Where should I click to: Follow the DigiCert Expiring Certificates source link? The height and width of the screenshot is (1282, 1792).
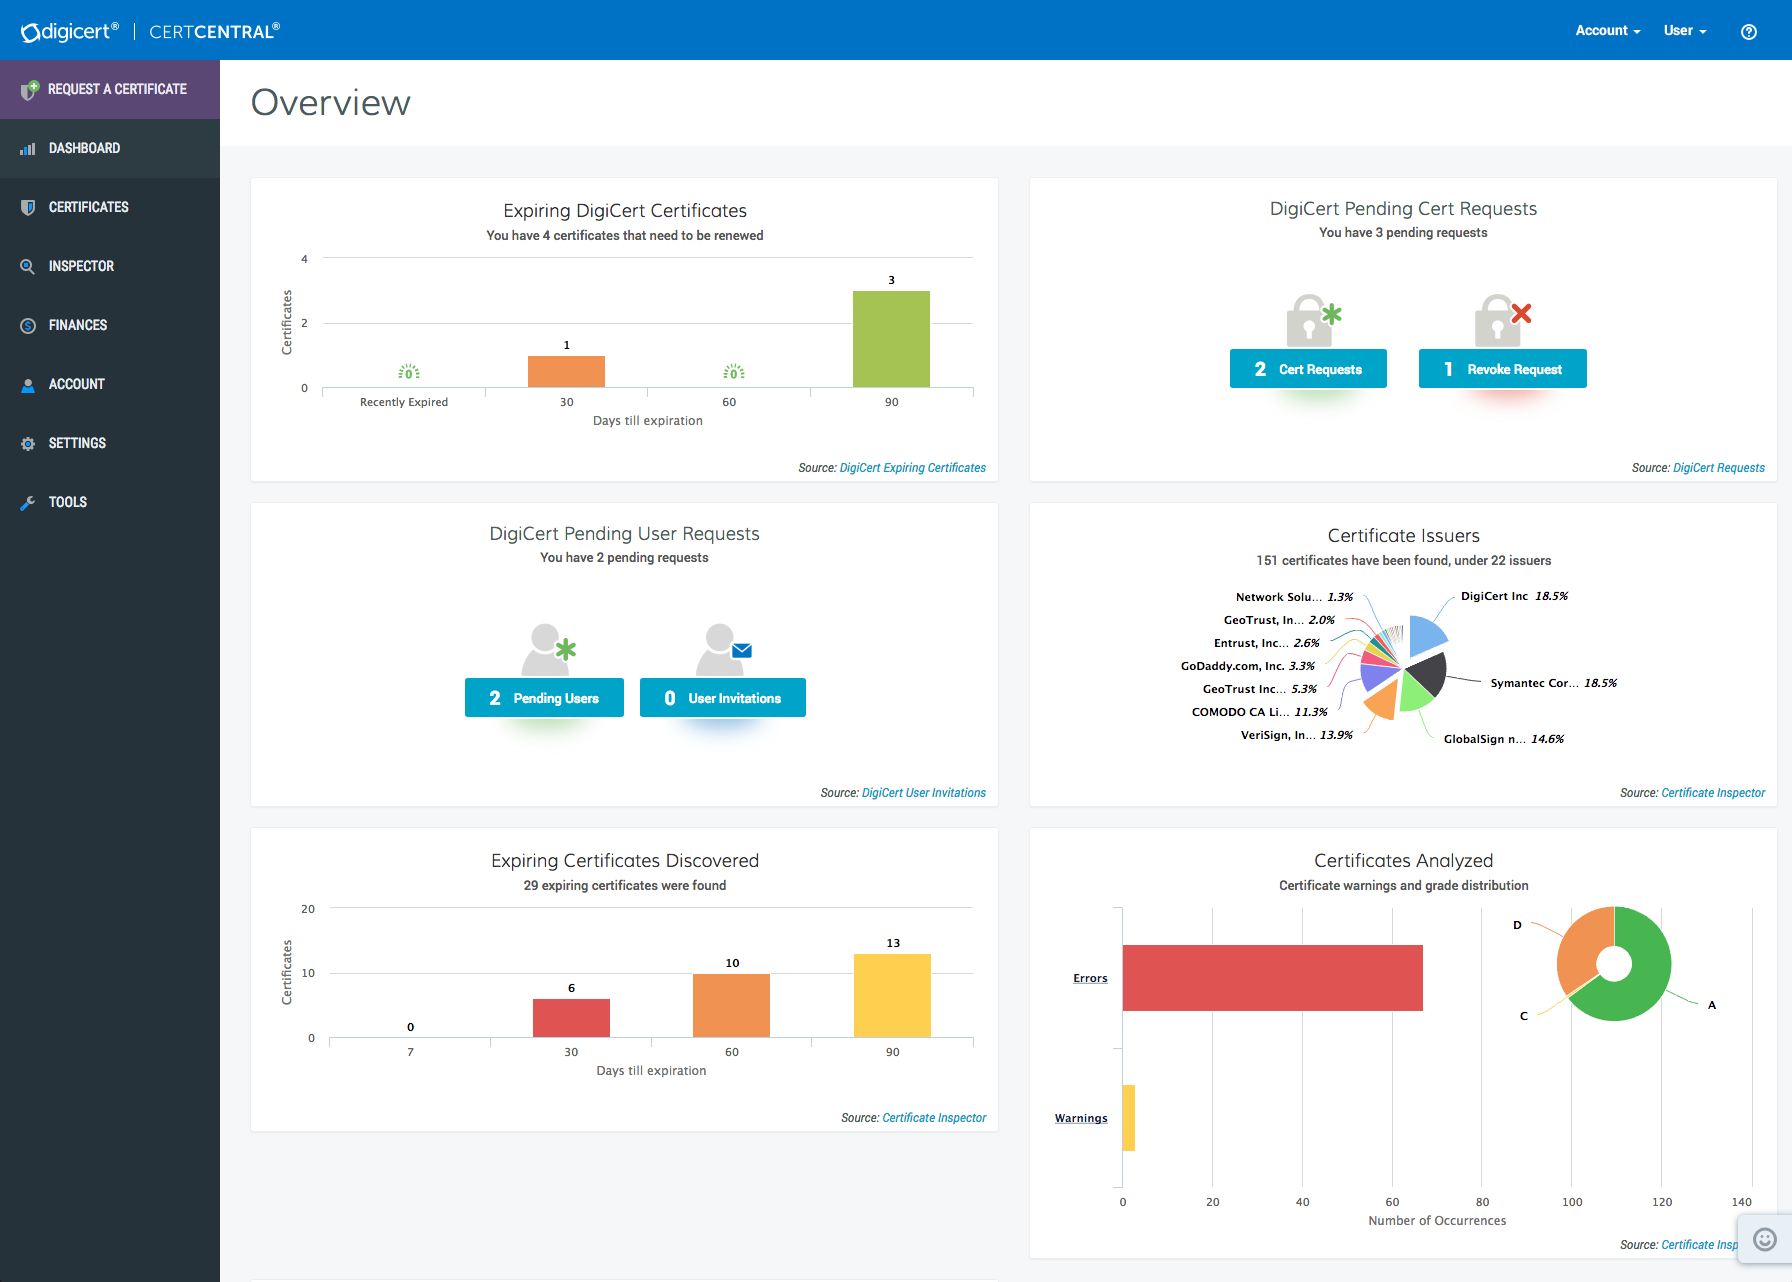912,468
